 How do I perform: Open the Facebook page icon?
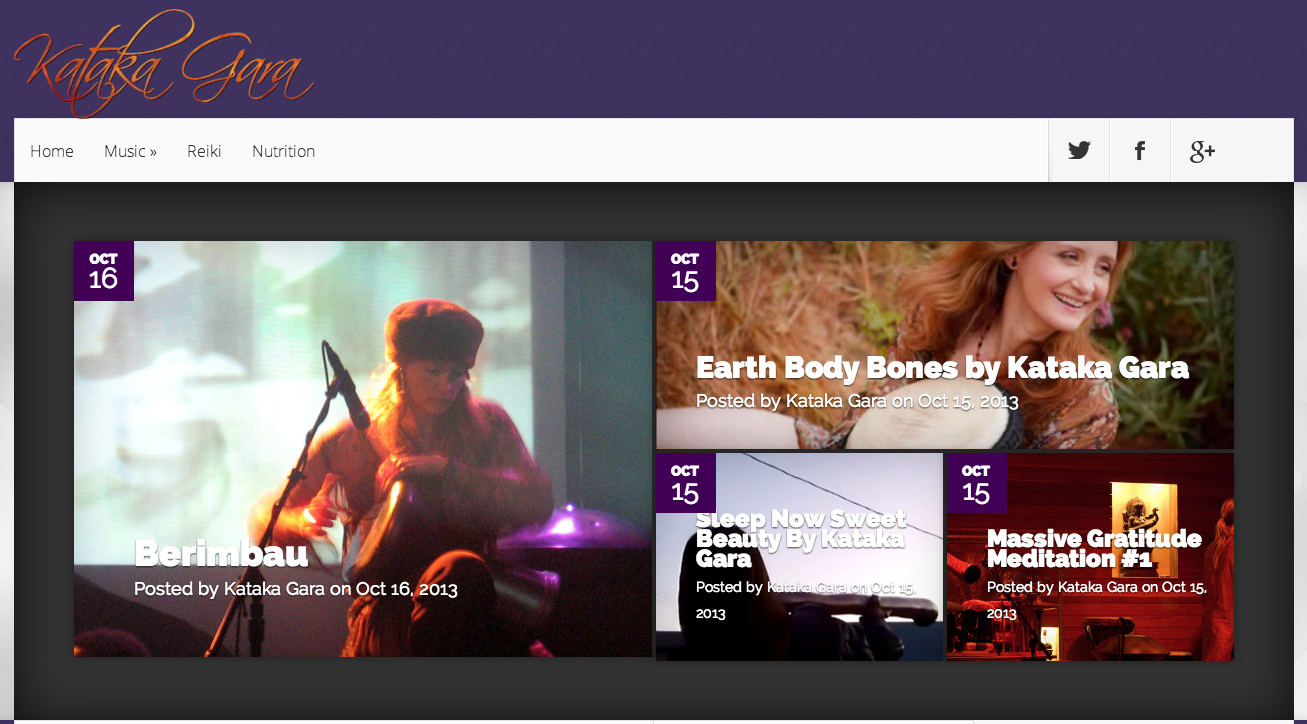pyautogui.click(x=1139, y=151)
